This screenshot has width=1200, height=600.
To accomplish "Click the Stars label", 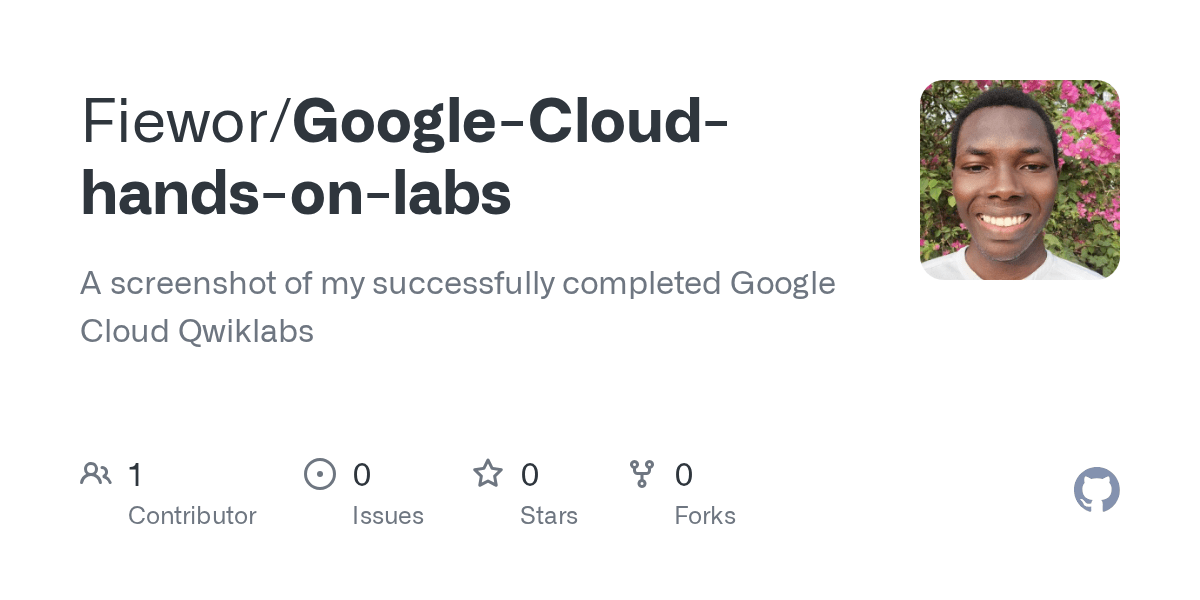I will coord(549,516).
